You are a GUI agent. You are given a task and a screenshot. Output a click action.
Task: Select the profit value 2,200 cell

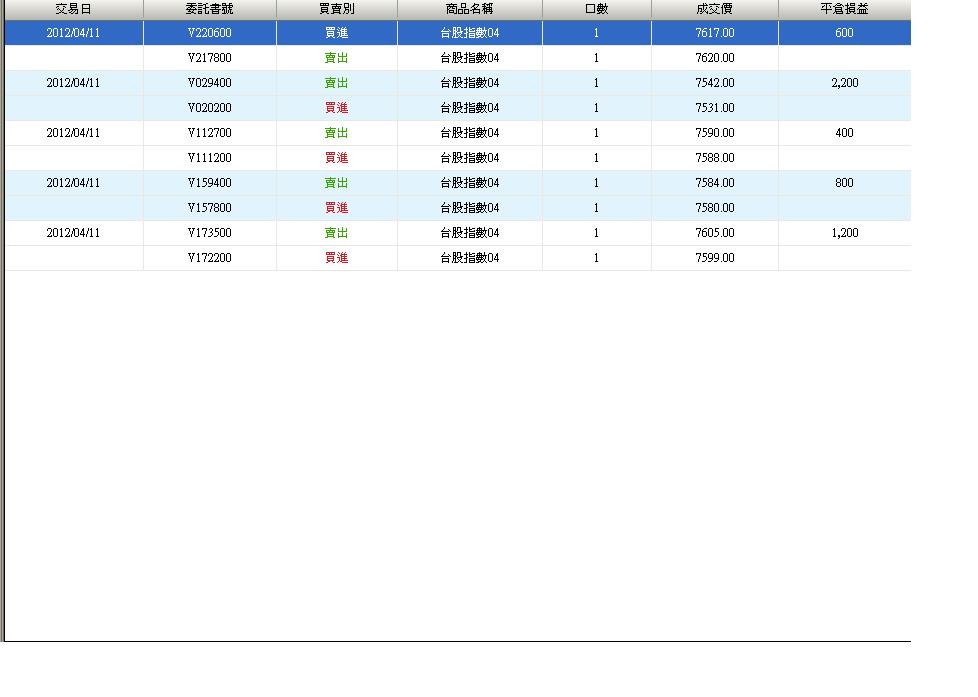coord(845,83)
